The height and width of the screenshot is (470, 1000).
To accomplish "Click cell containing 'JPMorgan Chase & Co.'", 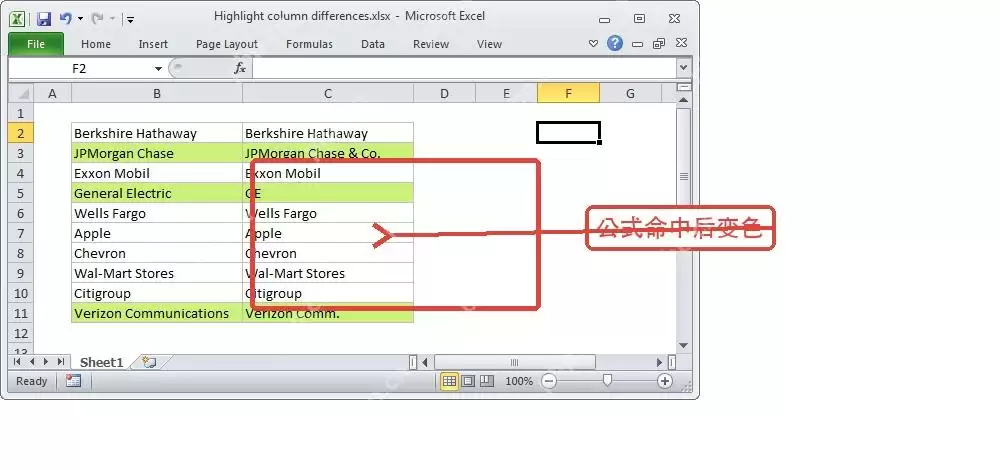I will [328, 153].
